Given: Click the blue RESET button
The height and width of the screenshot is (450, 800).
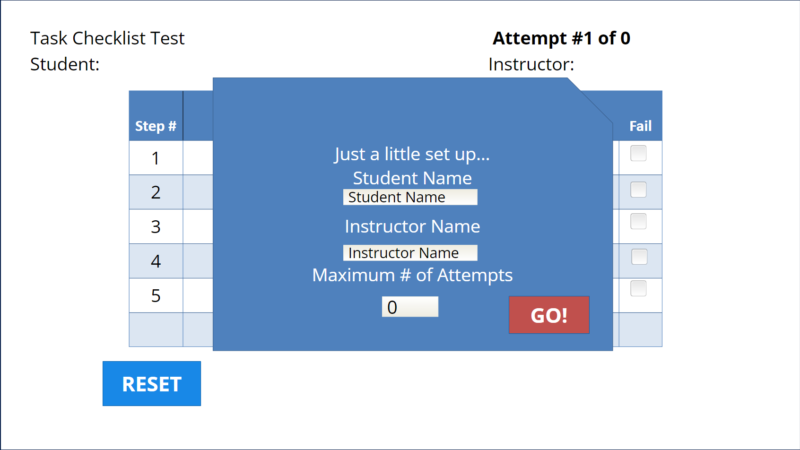Looking at the screenshot, I should [x=151, y=384].
